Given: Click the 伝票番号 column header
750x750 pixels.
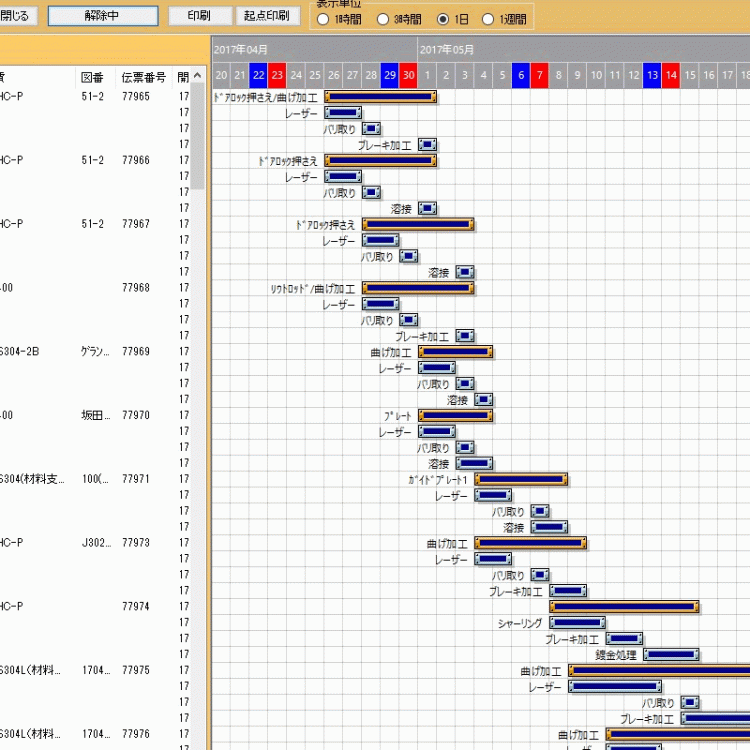Looking at the screenshot, I should (x=143, y=77).
